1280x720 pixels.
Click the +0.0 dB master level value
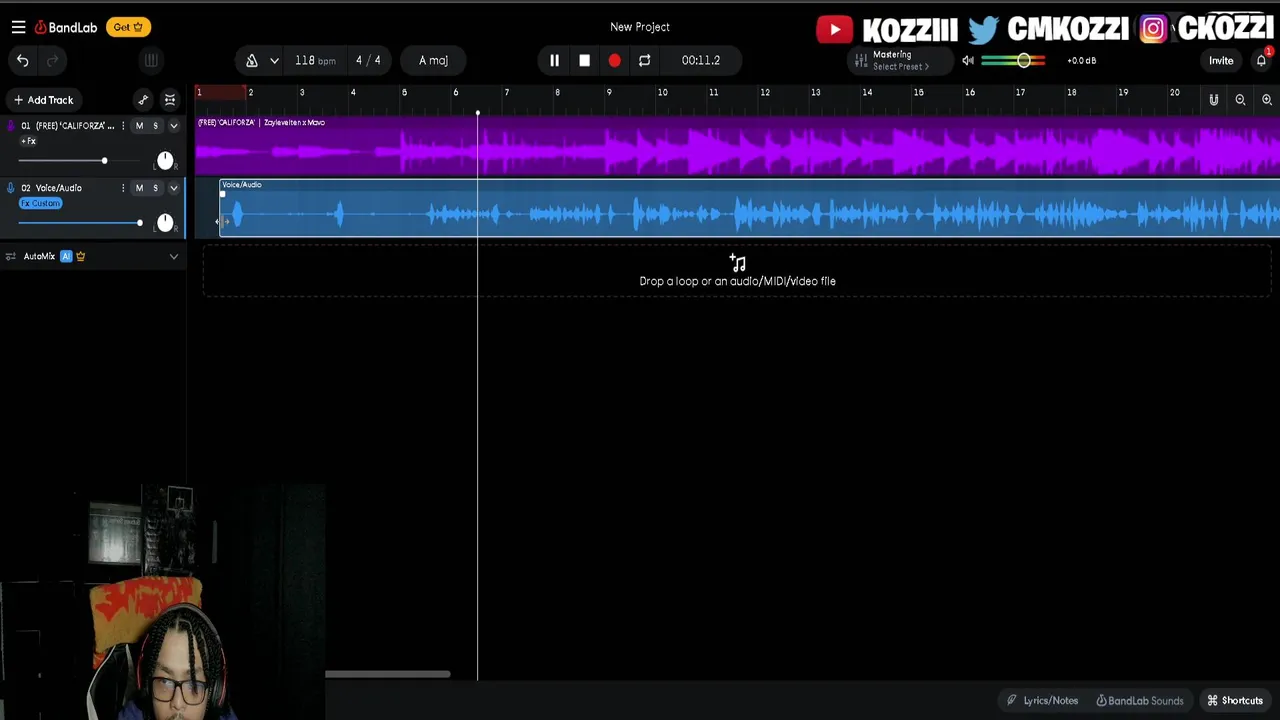[x=1081, y=60]
